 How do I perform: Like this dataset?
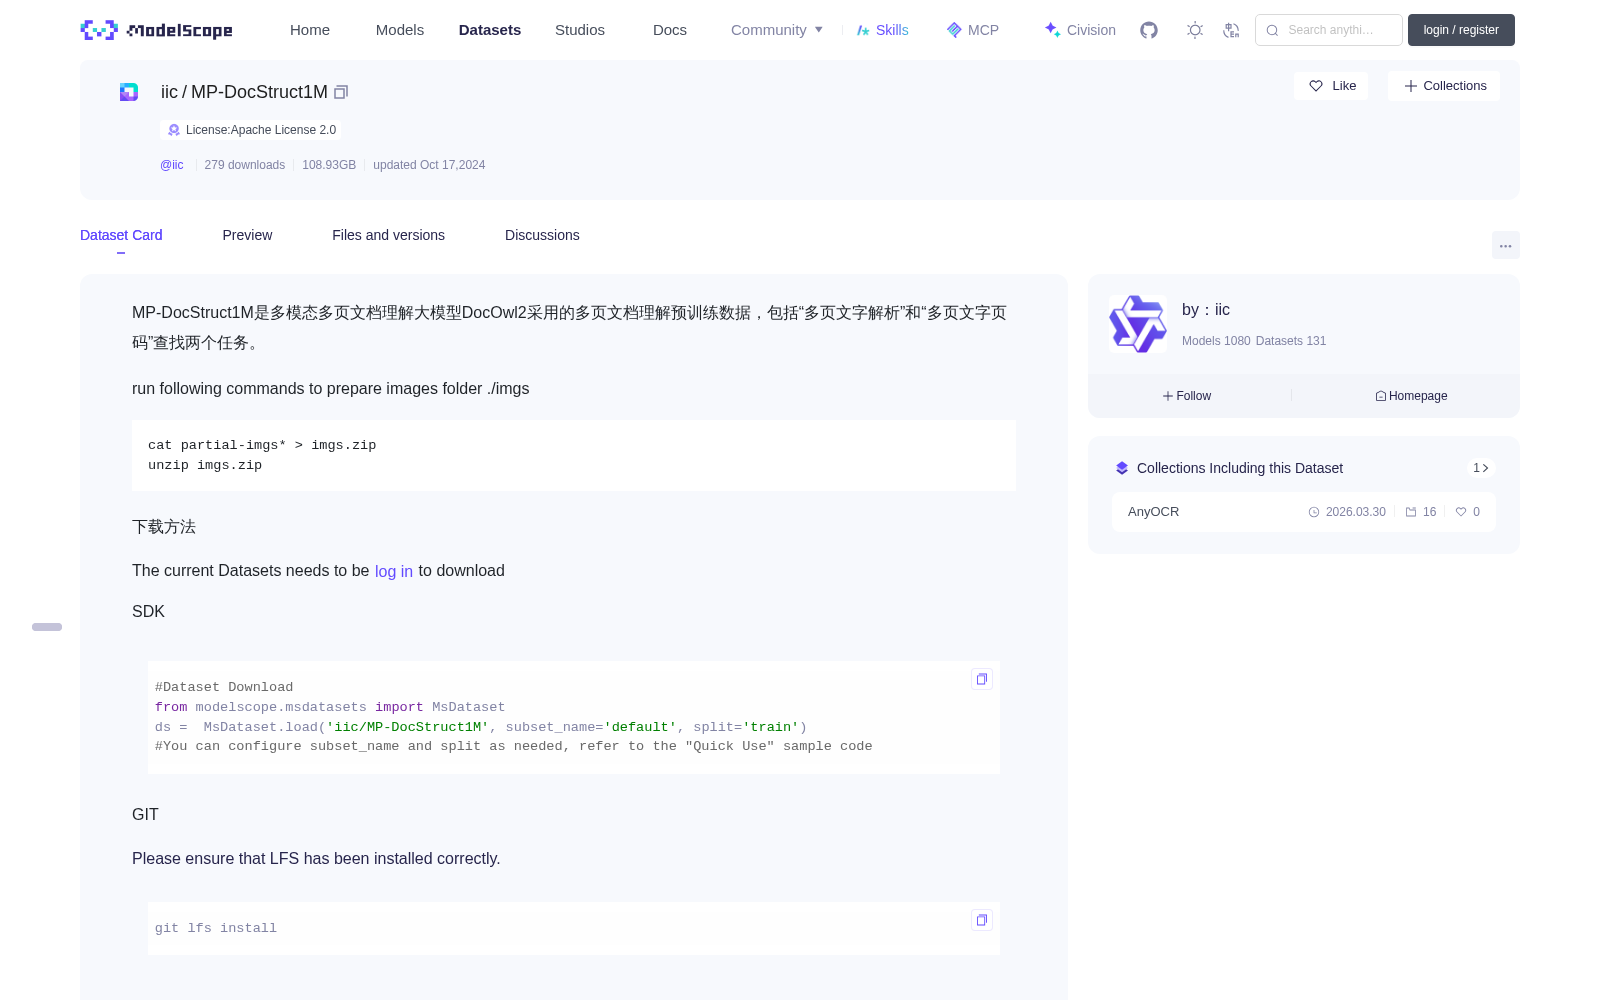[x=1332, y=86]
